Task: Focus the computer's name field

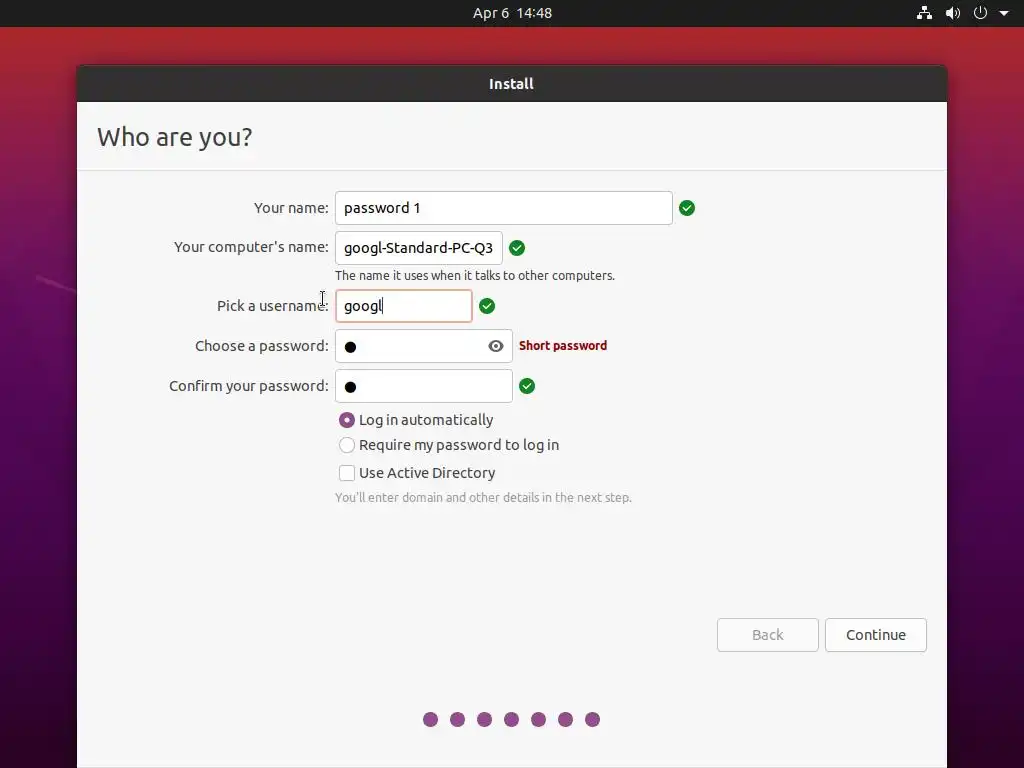Action: point(419,248)
